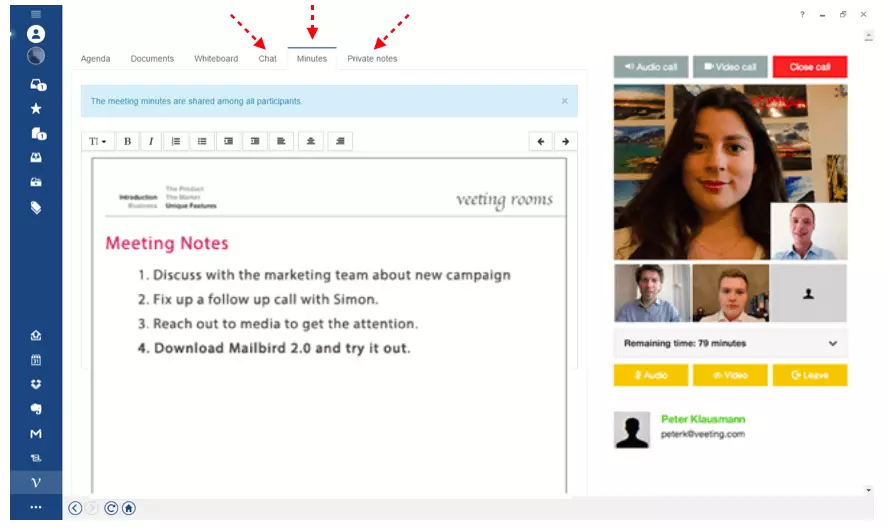Image resolution: width=887 pixels, height=529 pixels.
Task: Insert a numbered list
Action: [176, 141]
